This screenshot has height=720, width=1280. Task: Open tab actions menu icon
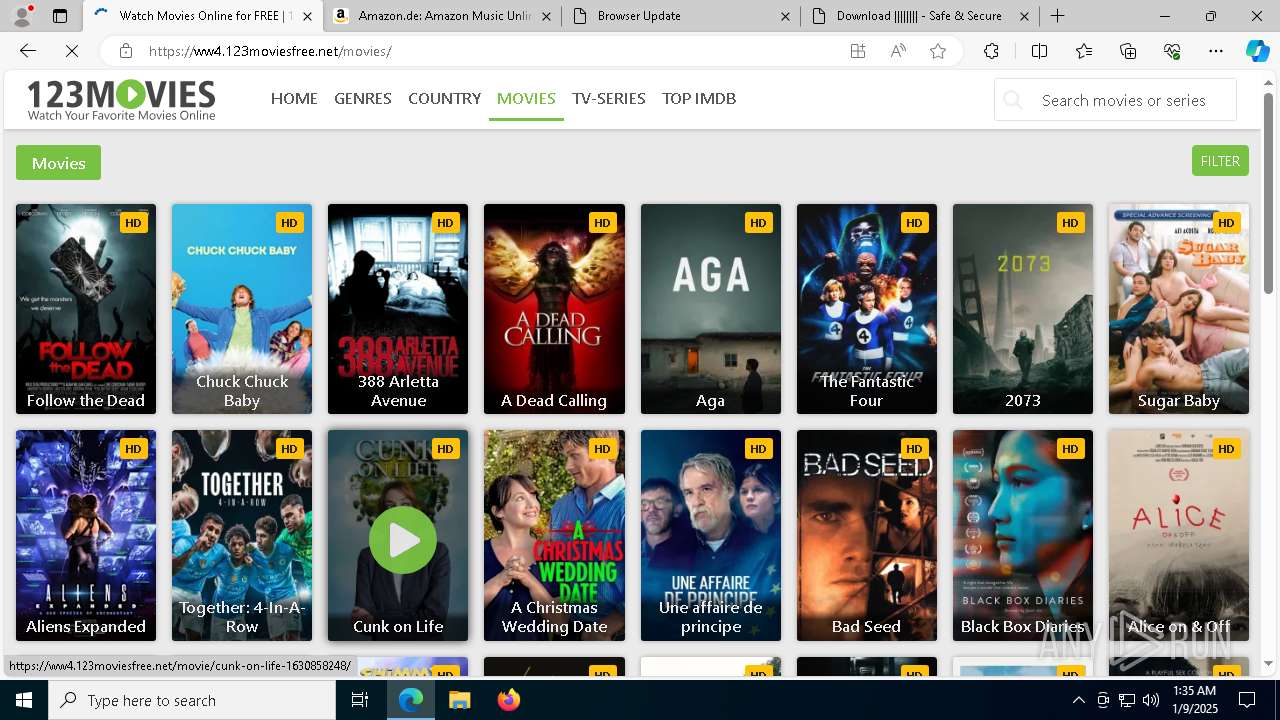coord(60,16)
